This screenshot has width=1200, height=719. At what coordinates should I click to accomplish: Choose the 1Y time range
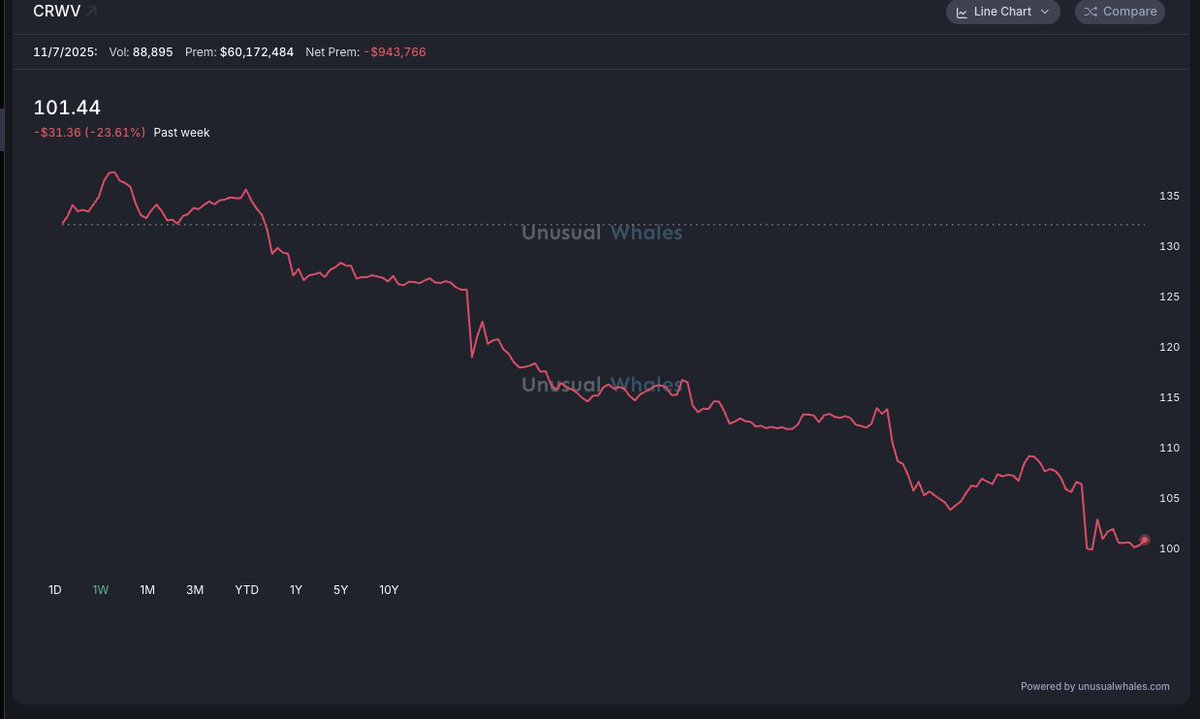click(296, 590)
